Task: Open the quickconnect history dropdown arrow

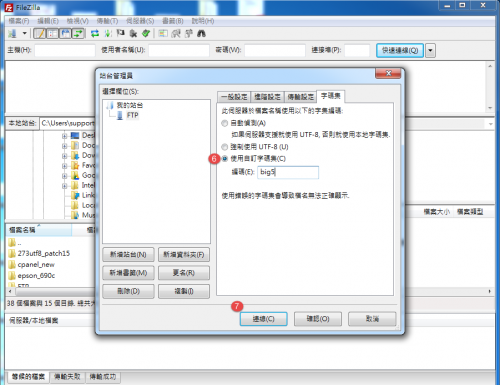Action: [430, 51]
